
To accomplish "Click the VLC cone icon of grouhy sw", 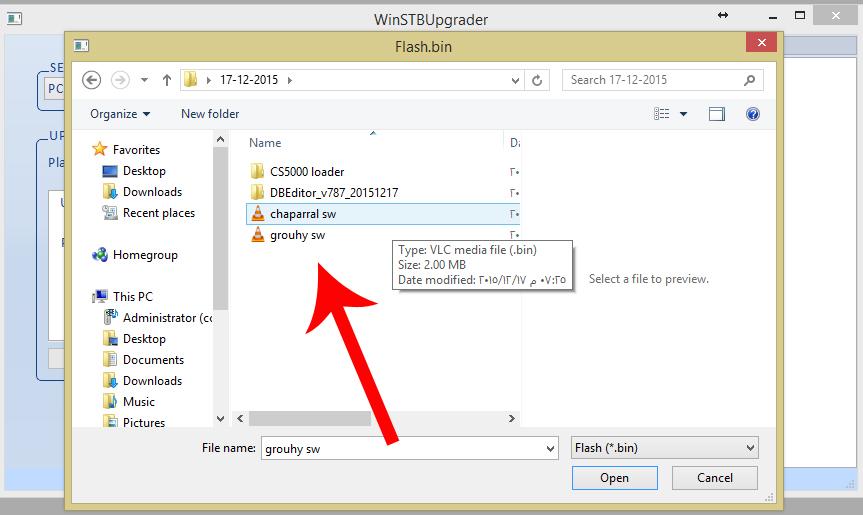I will [257, 235].
